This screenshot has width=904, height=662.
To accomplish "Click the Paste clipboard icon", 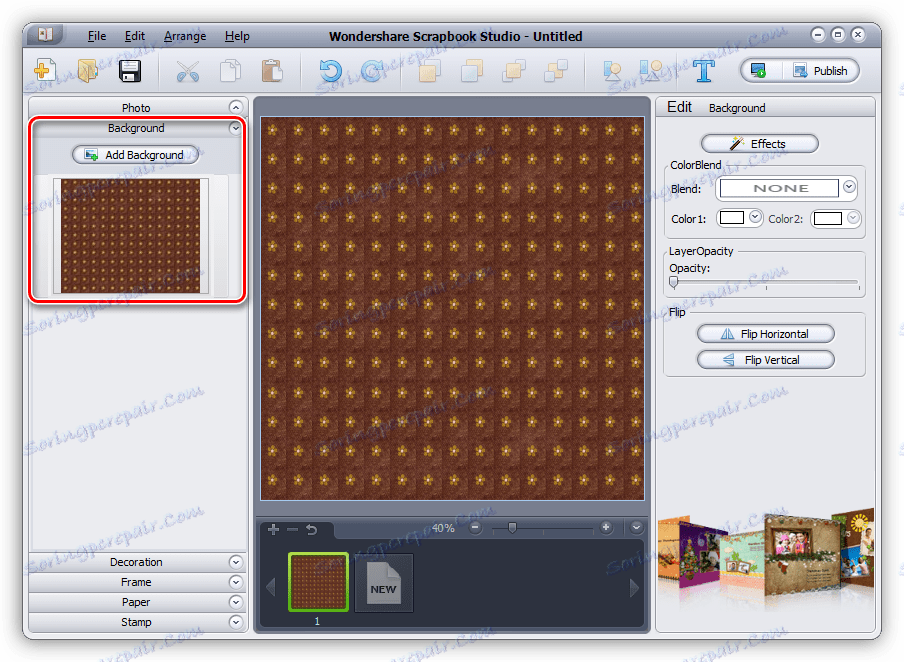I will click(x=272, y=72).
